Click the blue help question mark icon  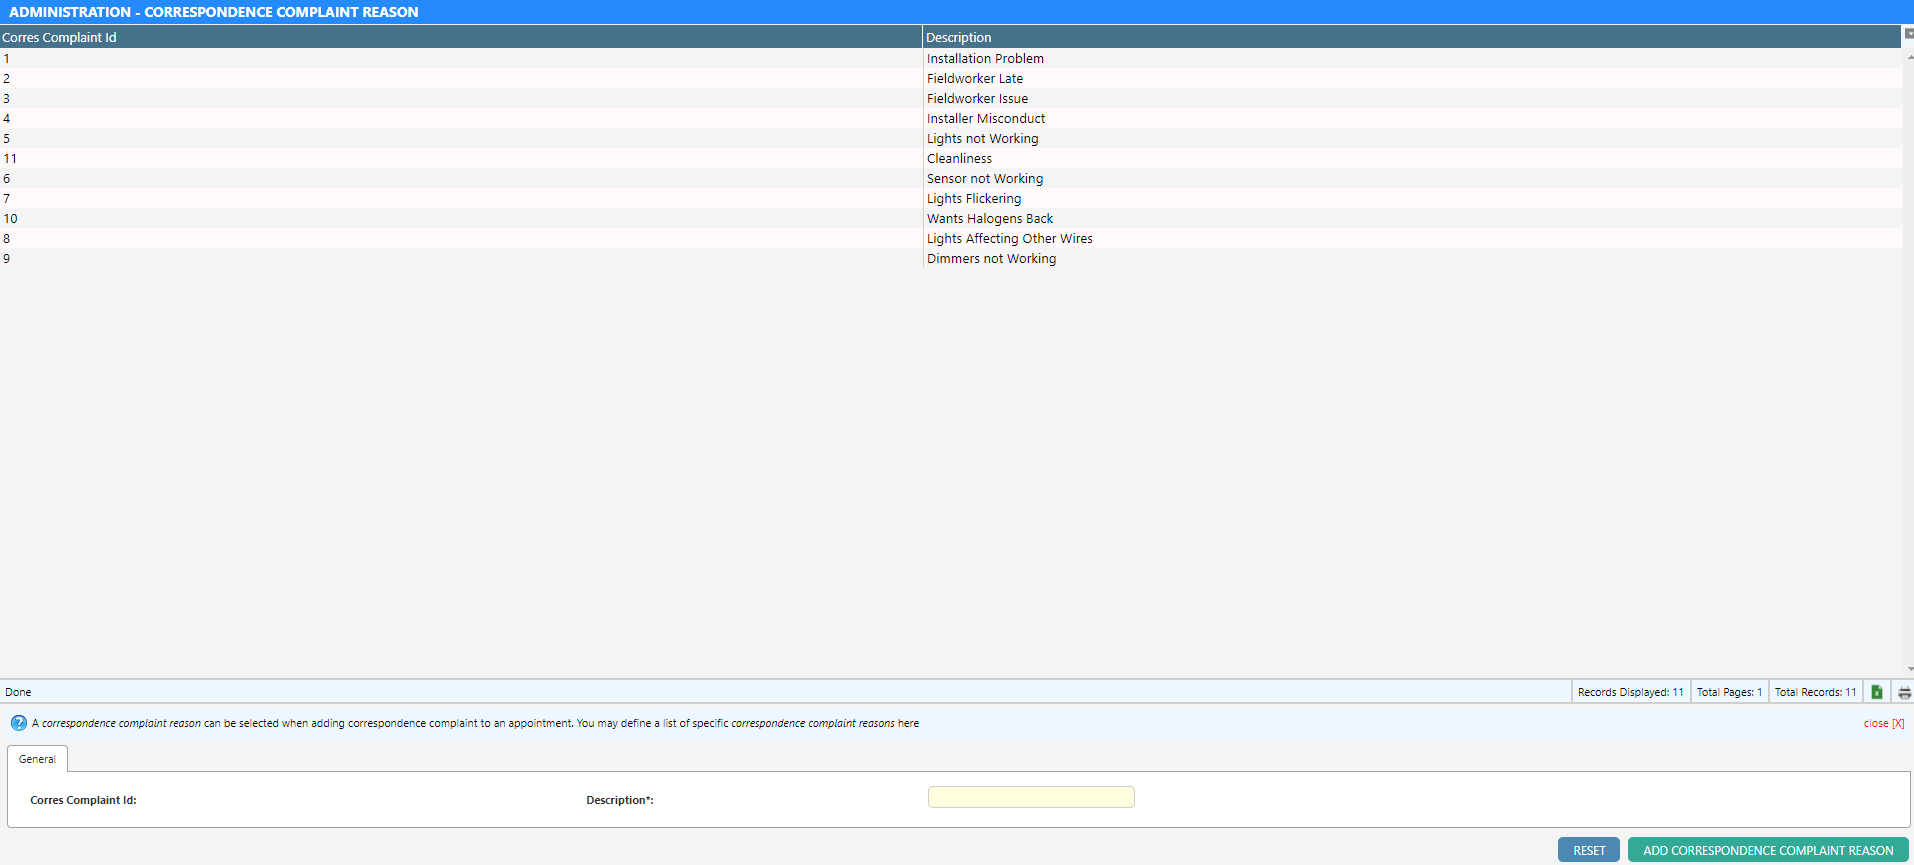18,723
